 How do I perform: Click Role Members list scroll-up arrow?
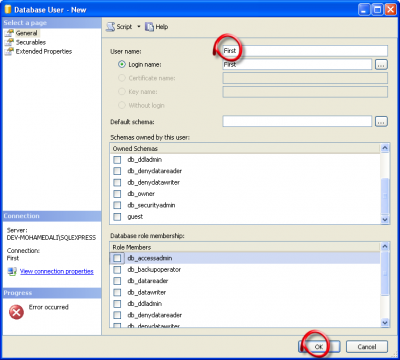(385, 246)
